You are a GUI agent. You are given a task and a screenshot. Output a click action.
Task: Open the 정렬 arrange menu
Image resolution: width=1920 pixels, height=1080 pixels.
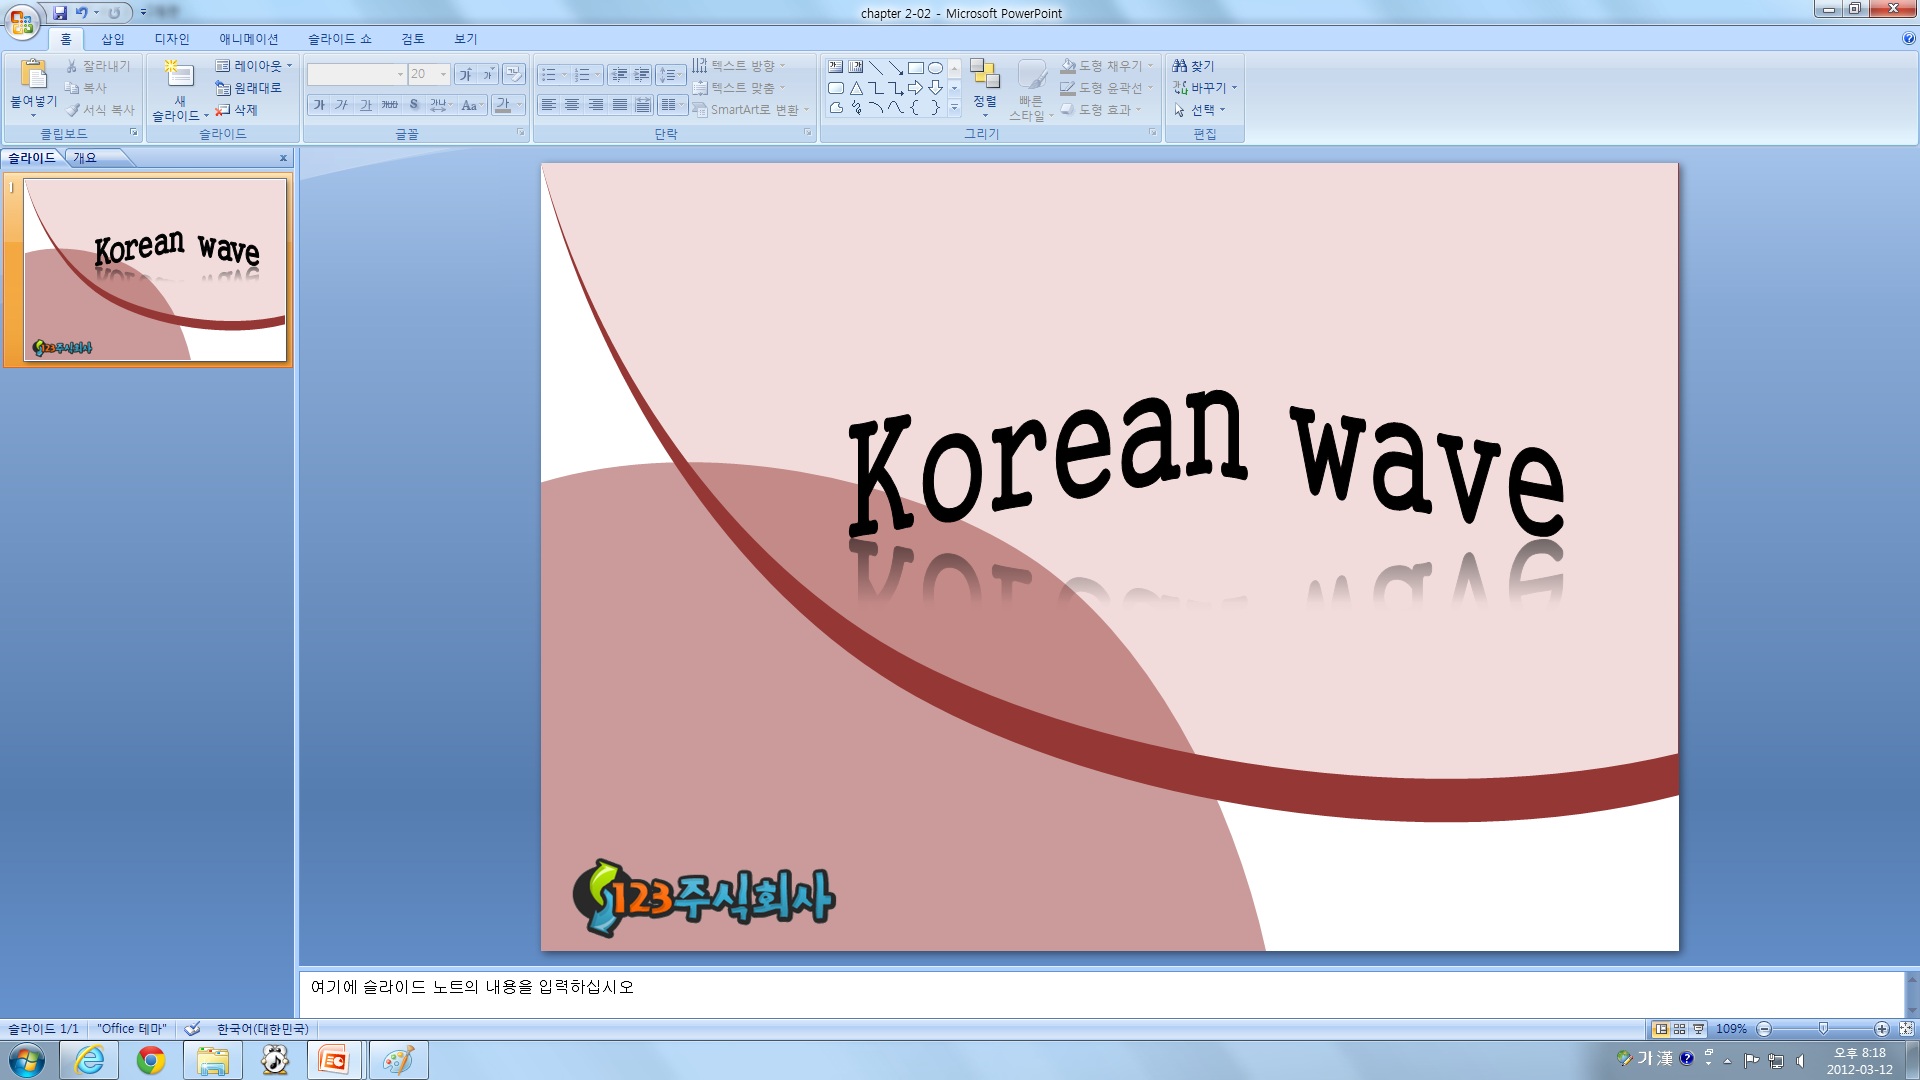[985, 88]
